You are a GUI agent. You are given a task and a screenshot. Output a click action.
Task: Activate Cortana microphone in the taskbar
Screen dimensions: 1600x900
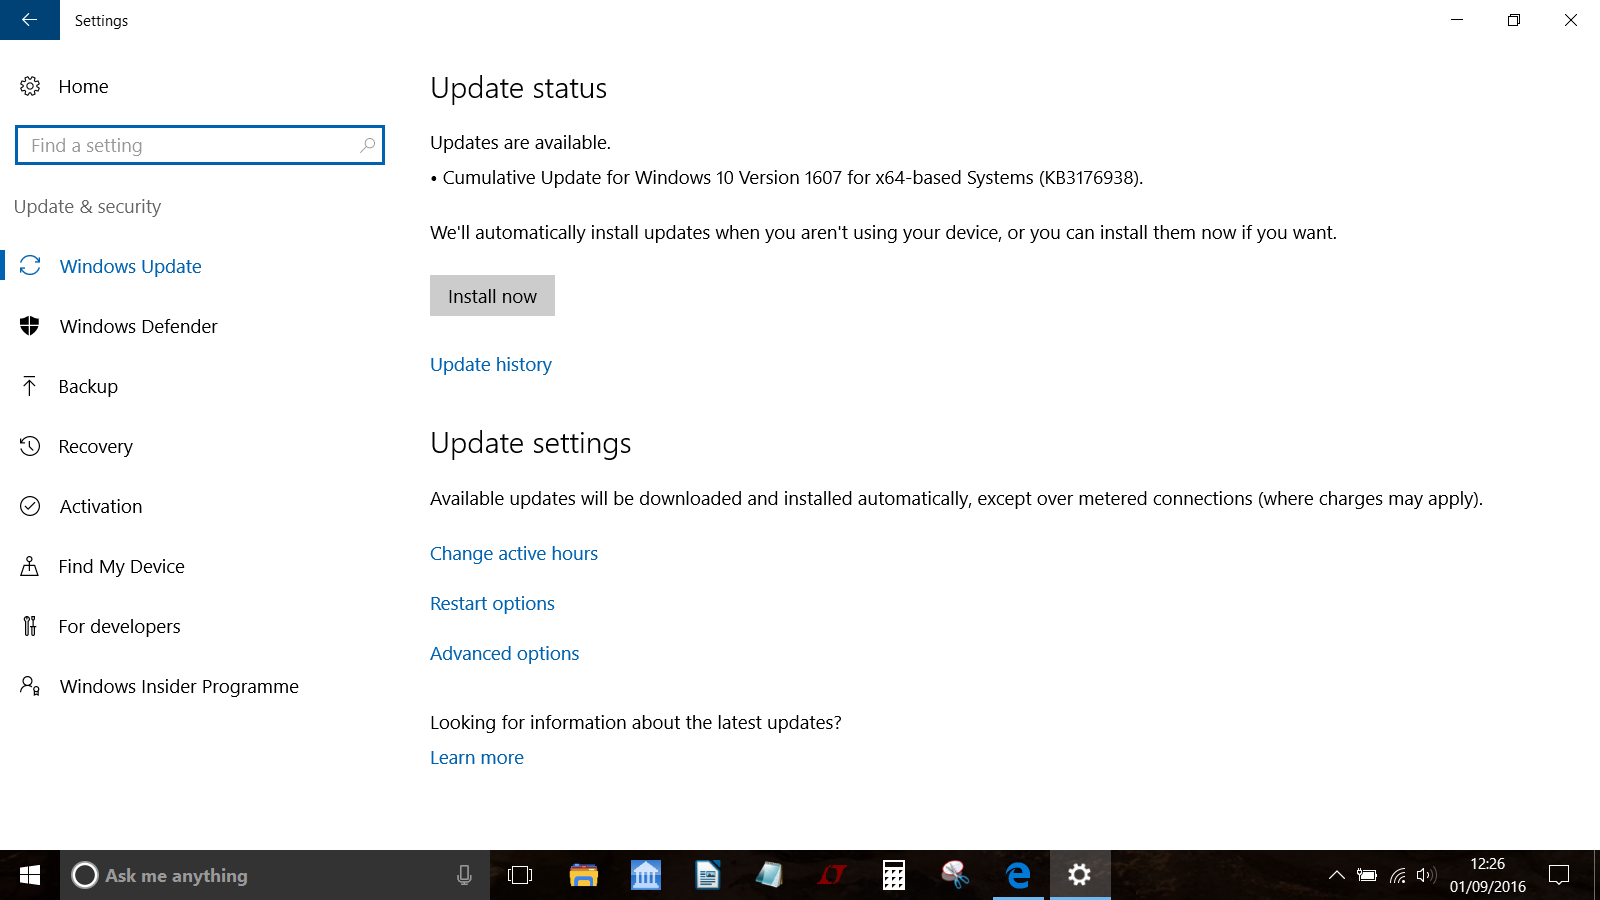pyautogui.click(x=464, y=875)
